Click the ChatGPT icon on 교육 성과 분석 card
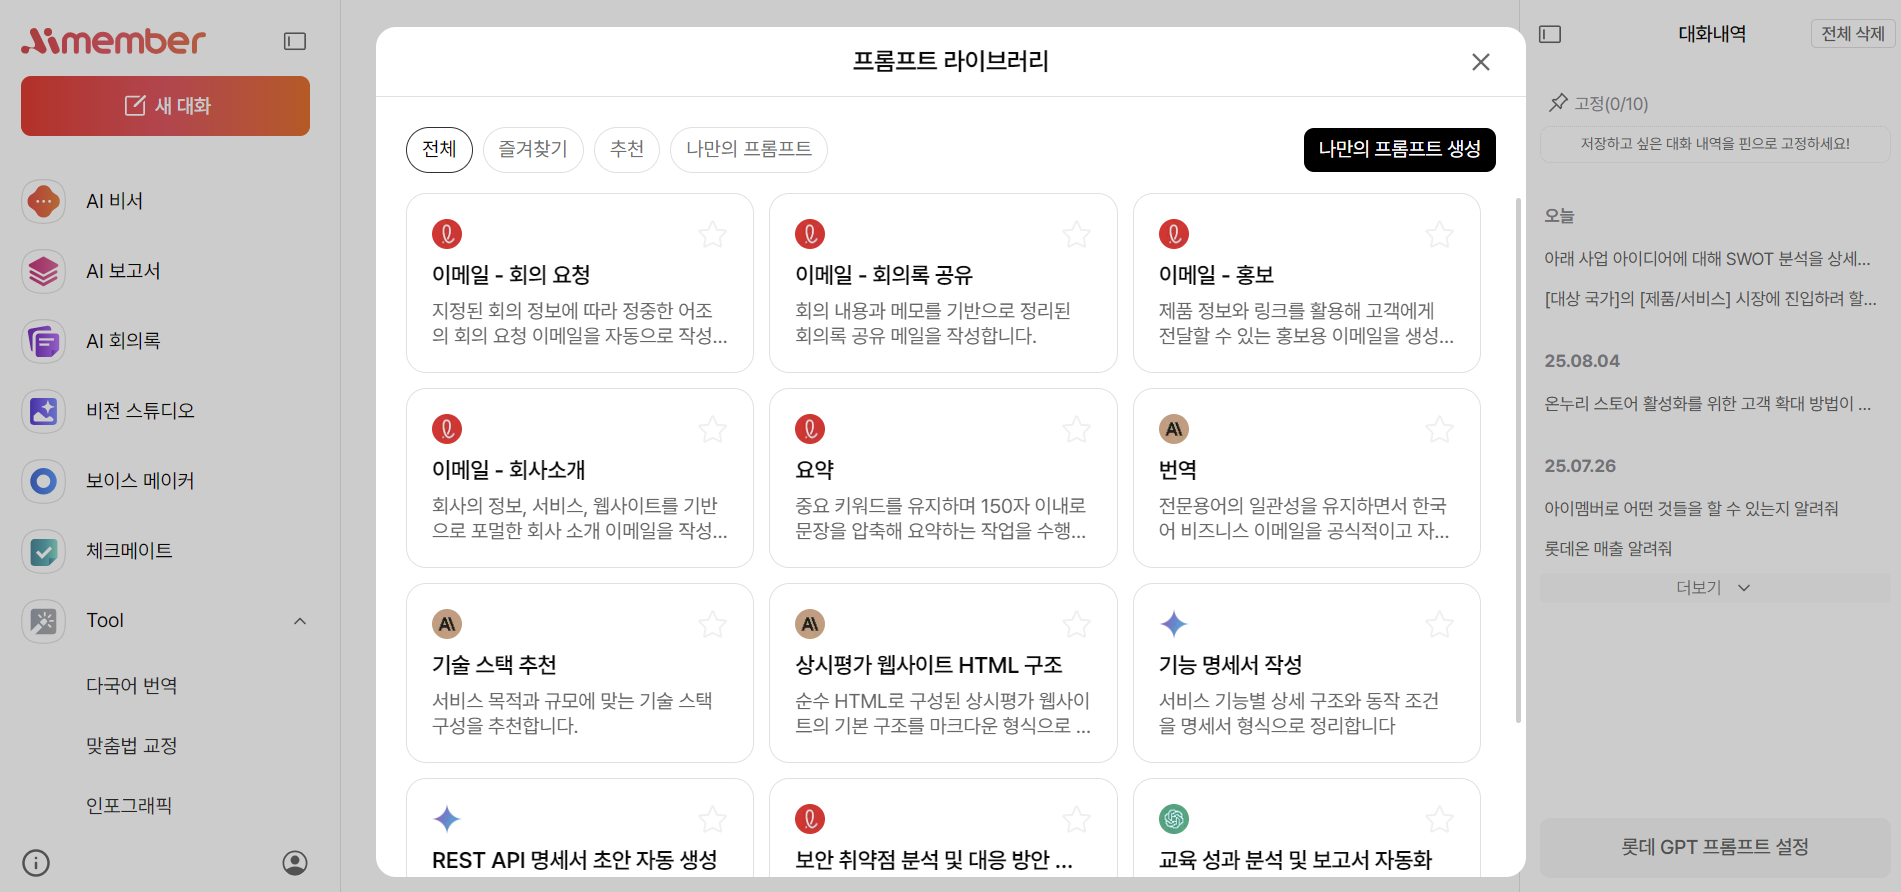 [1173, 819]
